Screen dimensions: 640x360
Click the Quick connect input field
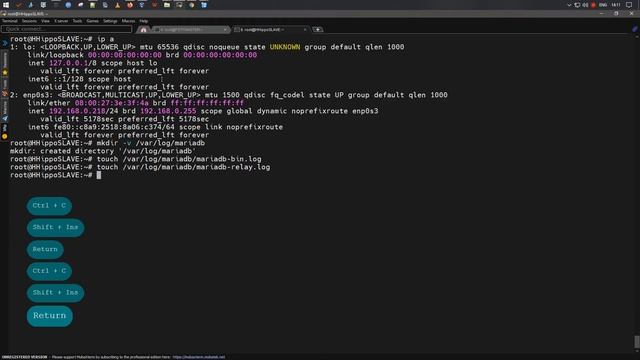click(x=67, y=29)
